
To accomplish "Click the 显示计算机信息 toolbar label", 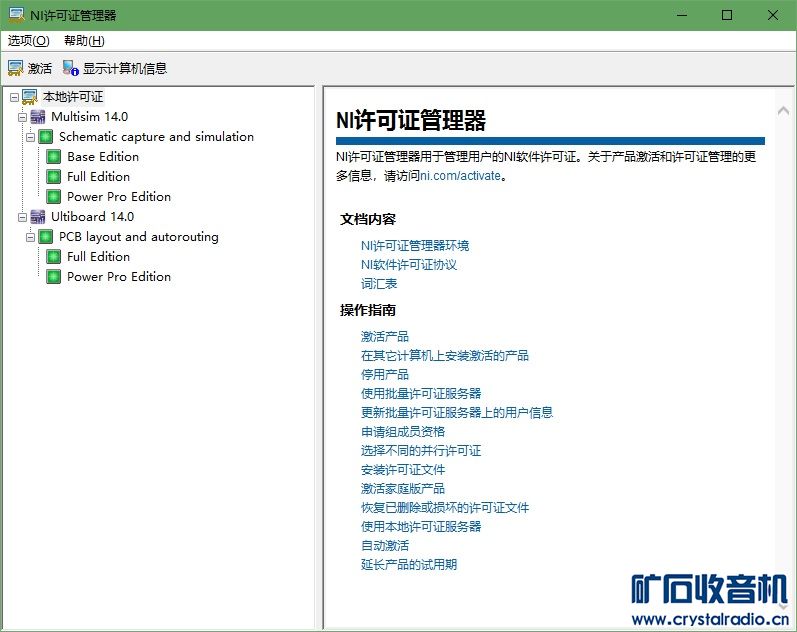I will tap(125, 68).
